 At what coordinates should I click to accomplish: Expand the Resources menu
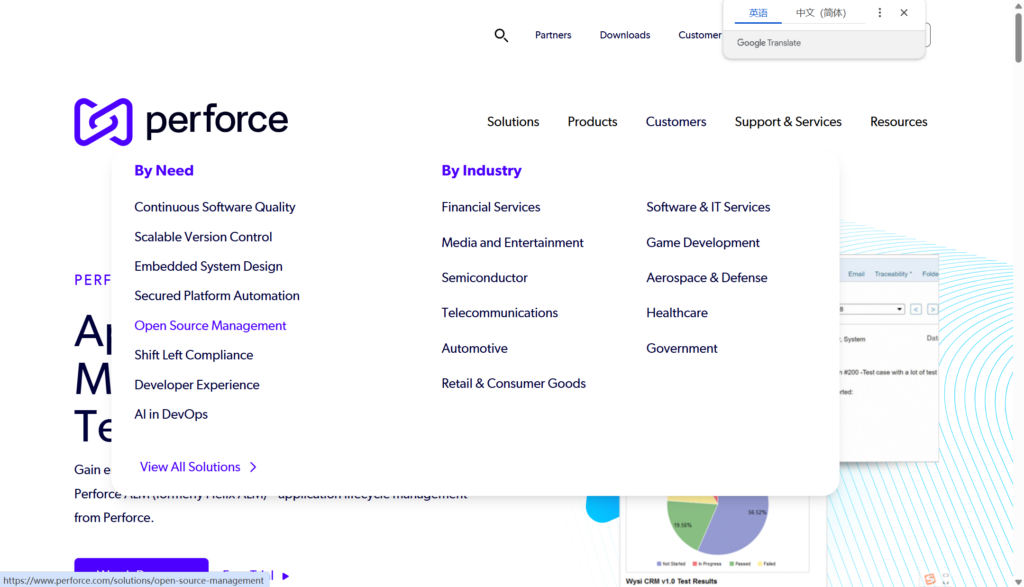(x=898, y=122)
